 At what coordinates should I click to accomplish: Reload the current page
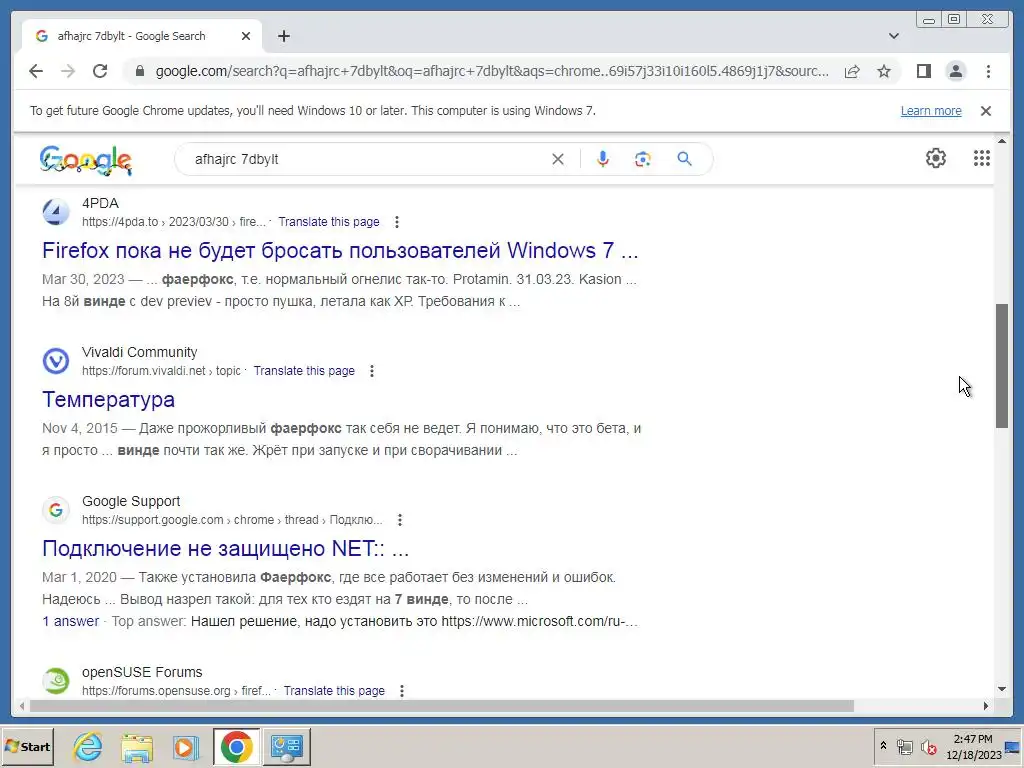[100, 71]
